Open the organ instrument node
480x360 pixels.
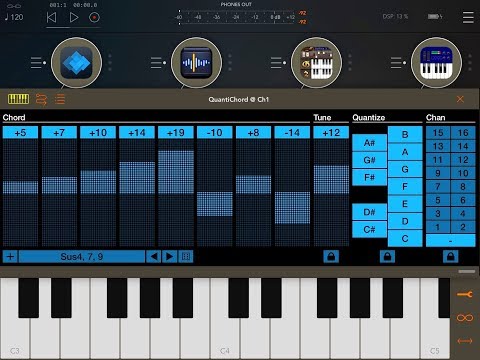point(316,63)
